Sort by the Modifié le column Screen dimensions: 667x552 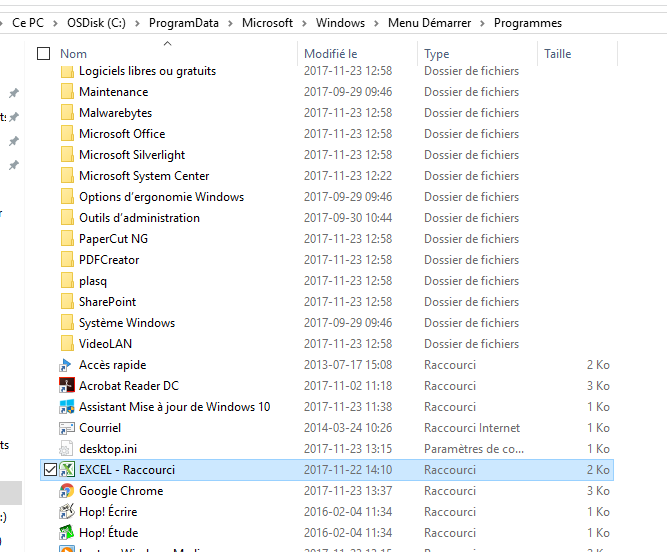[x=331, y=54]
